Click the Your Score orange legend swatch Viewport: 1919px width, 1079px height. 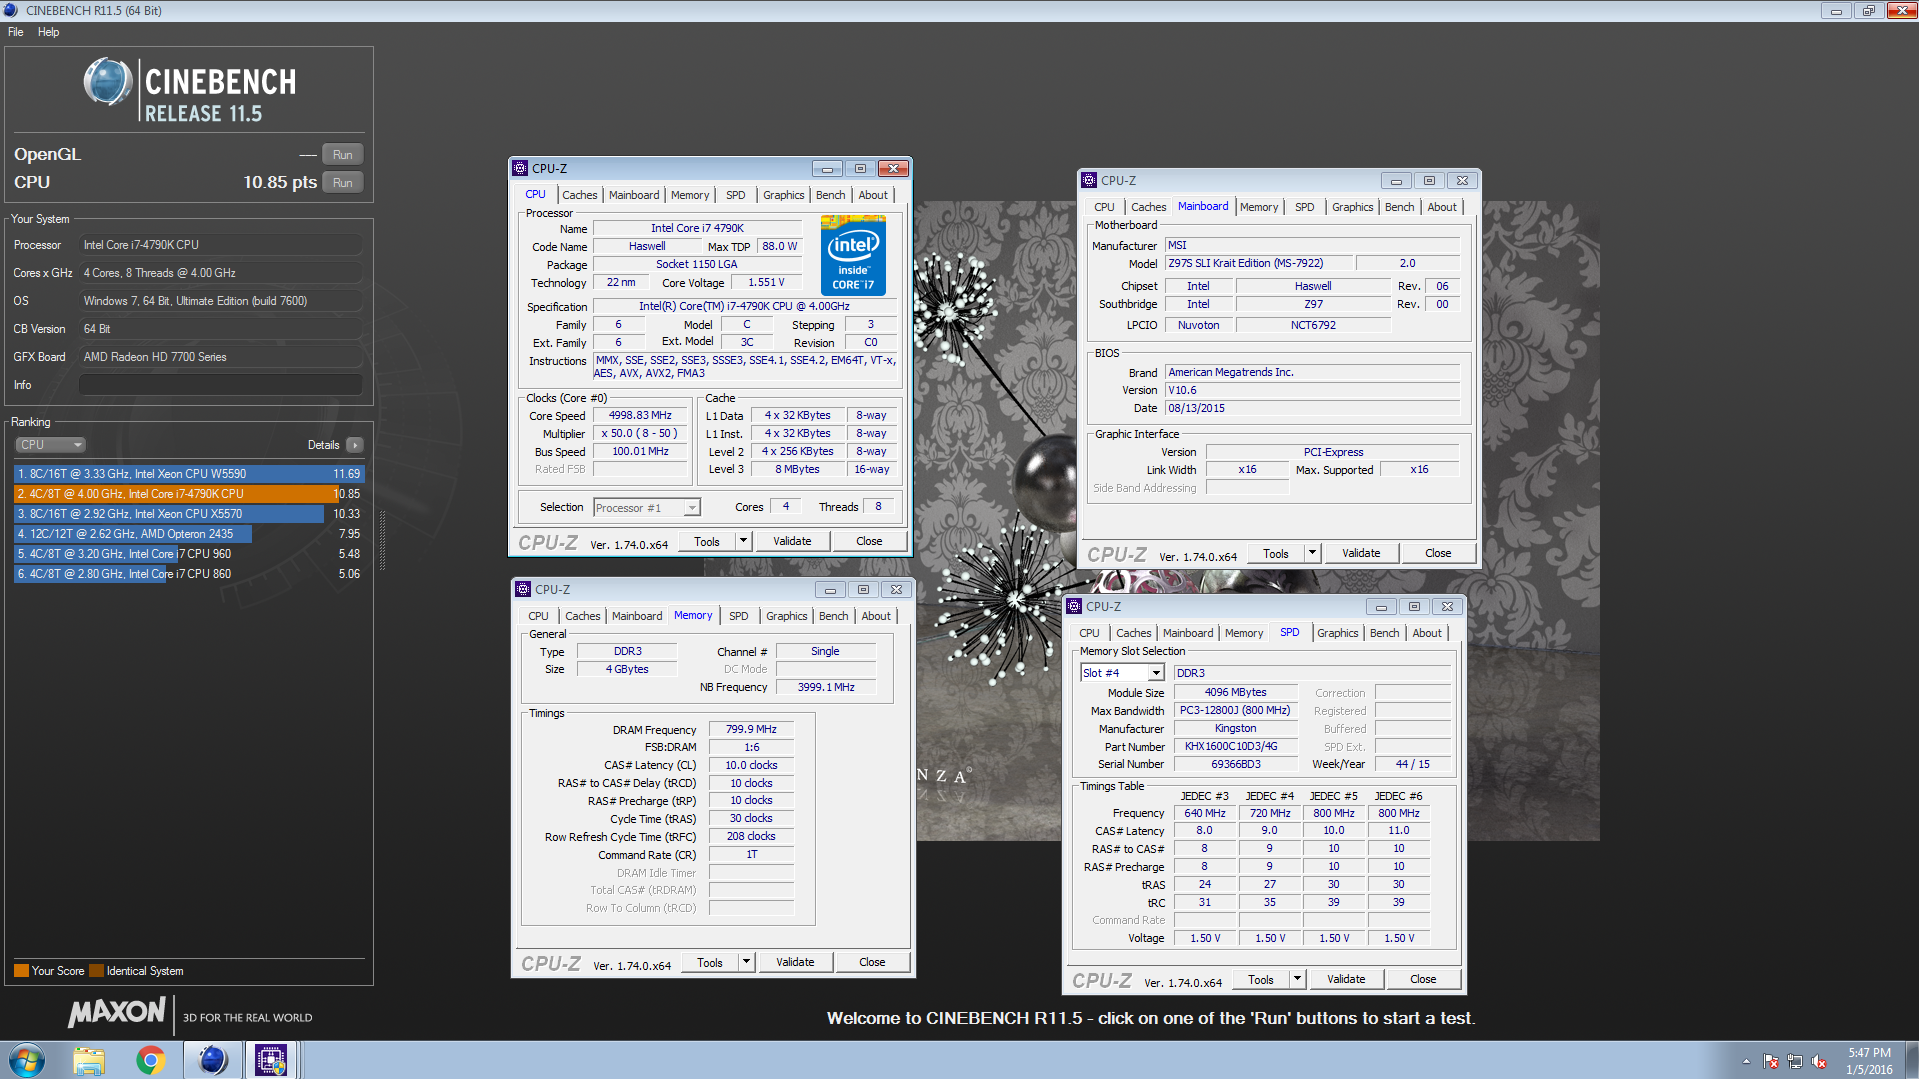21,971
